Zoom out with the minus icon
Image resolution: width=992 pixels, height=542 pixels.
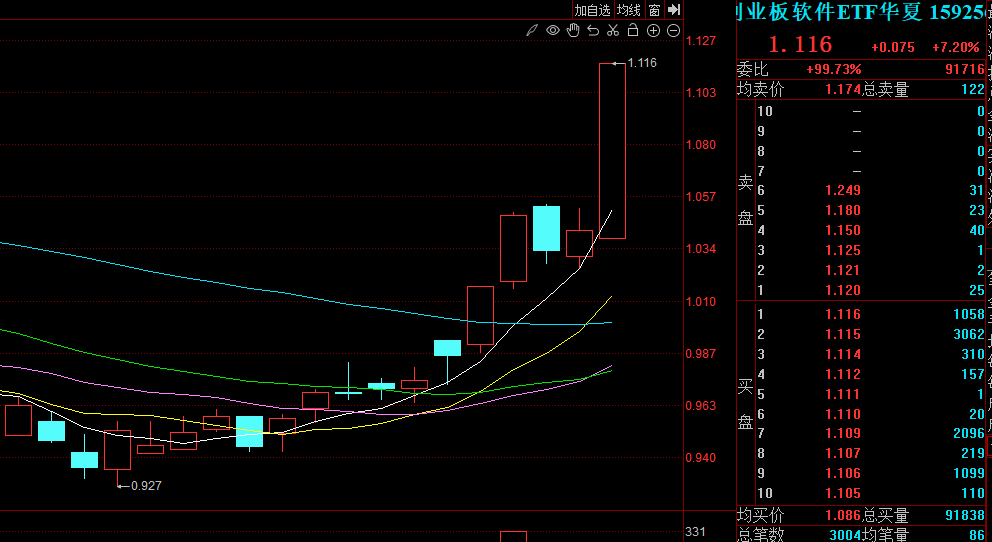click(x=673, y=31)
